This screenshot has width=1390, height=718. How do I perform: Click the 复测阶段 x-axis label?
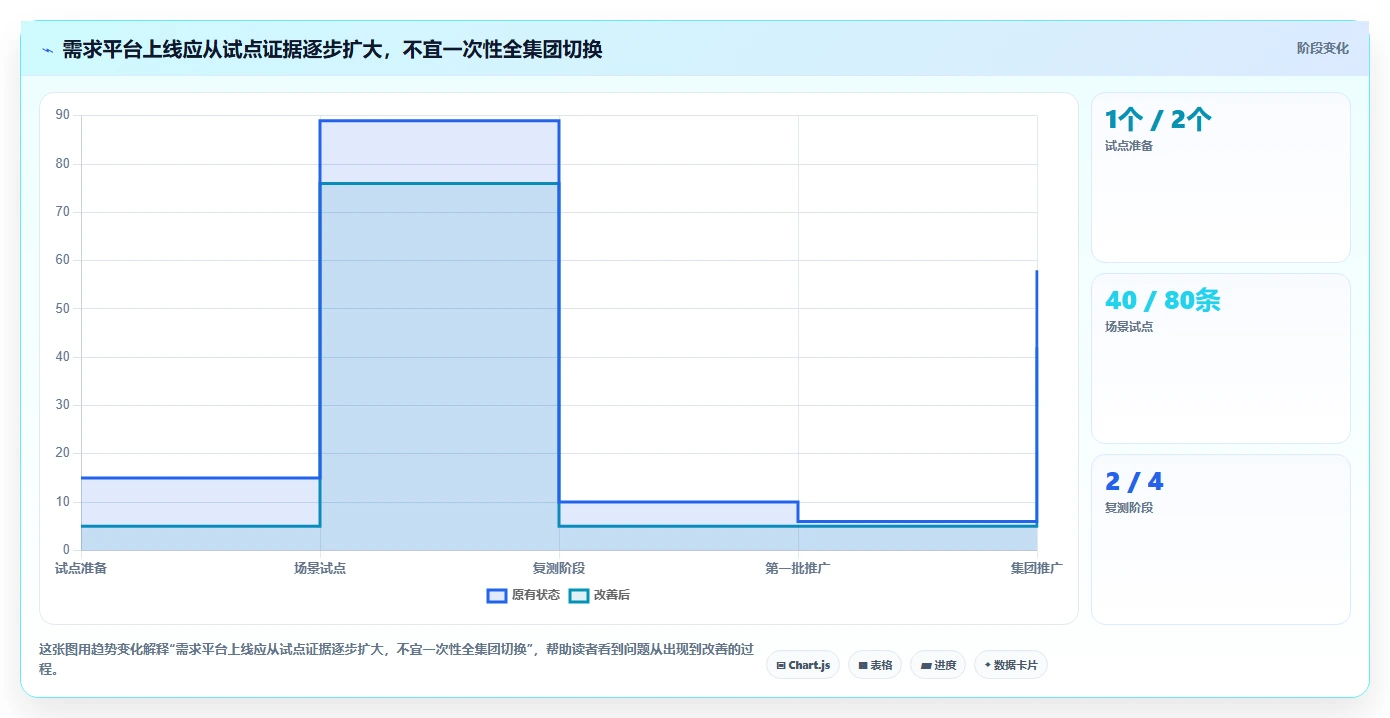pos(559,568)
